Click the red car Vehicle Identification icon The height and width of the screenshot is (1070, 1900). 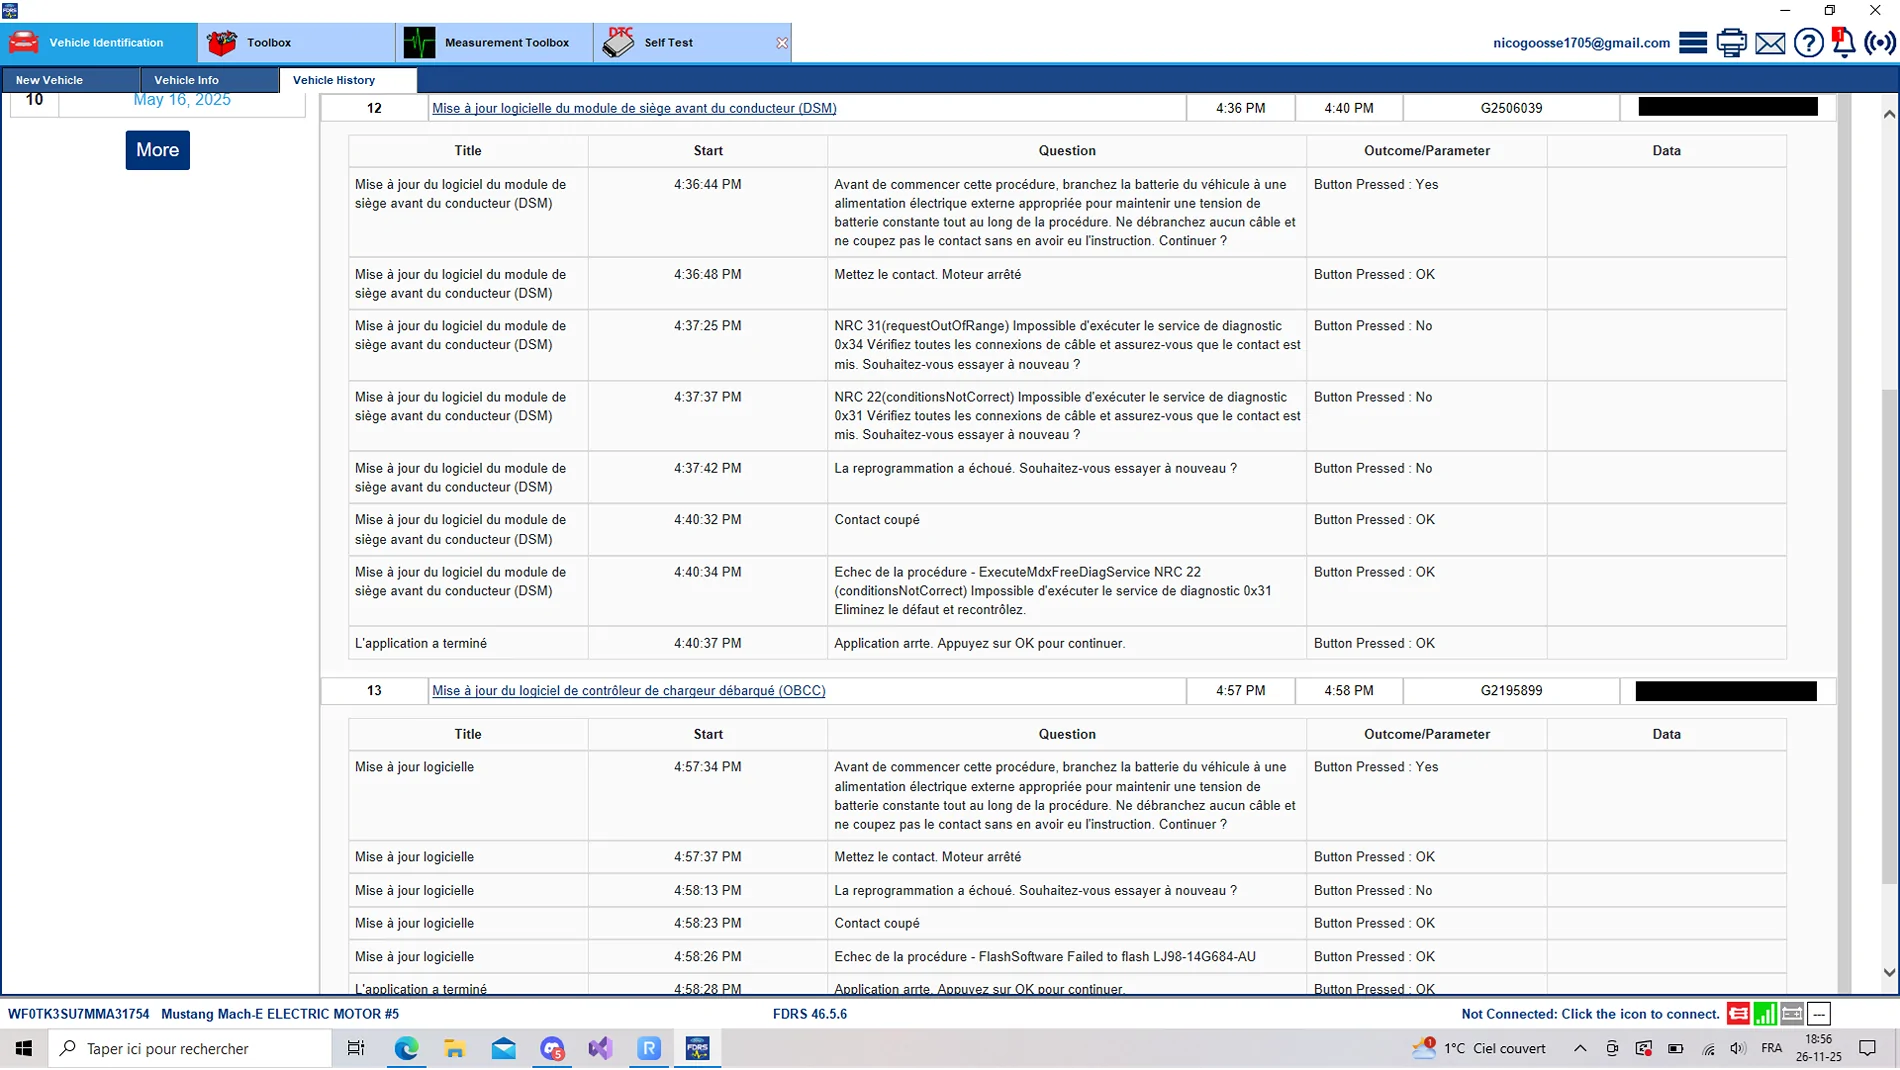pos(24,42)
